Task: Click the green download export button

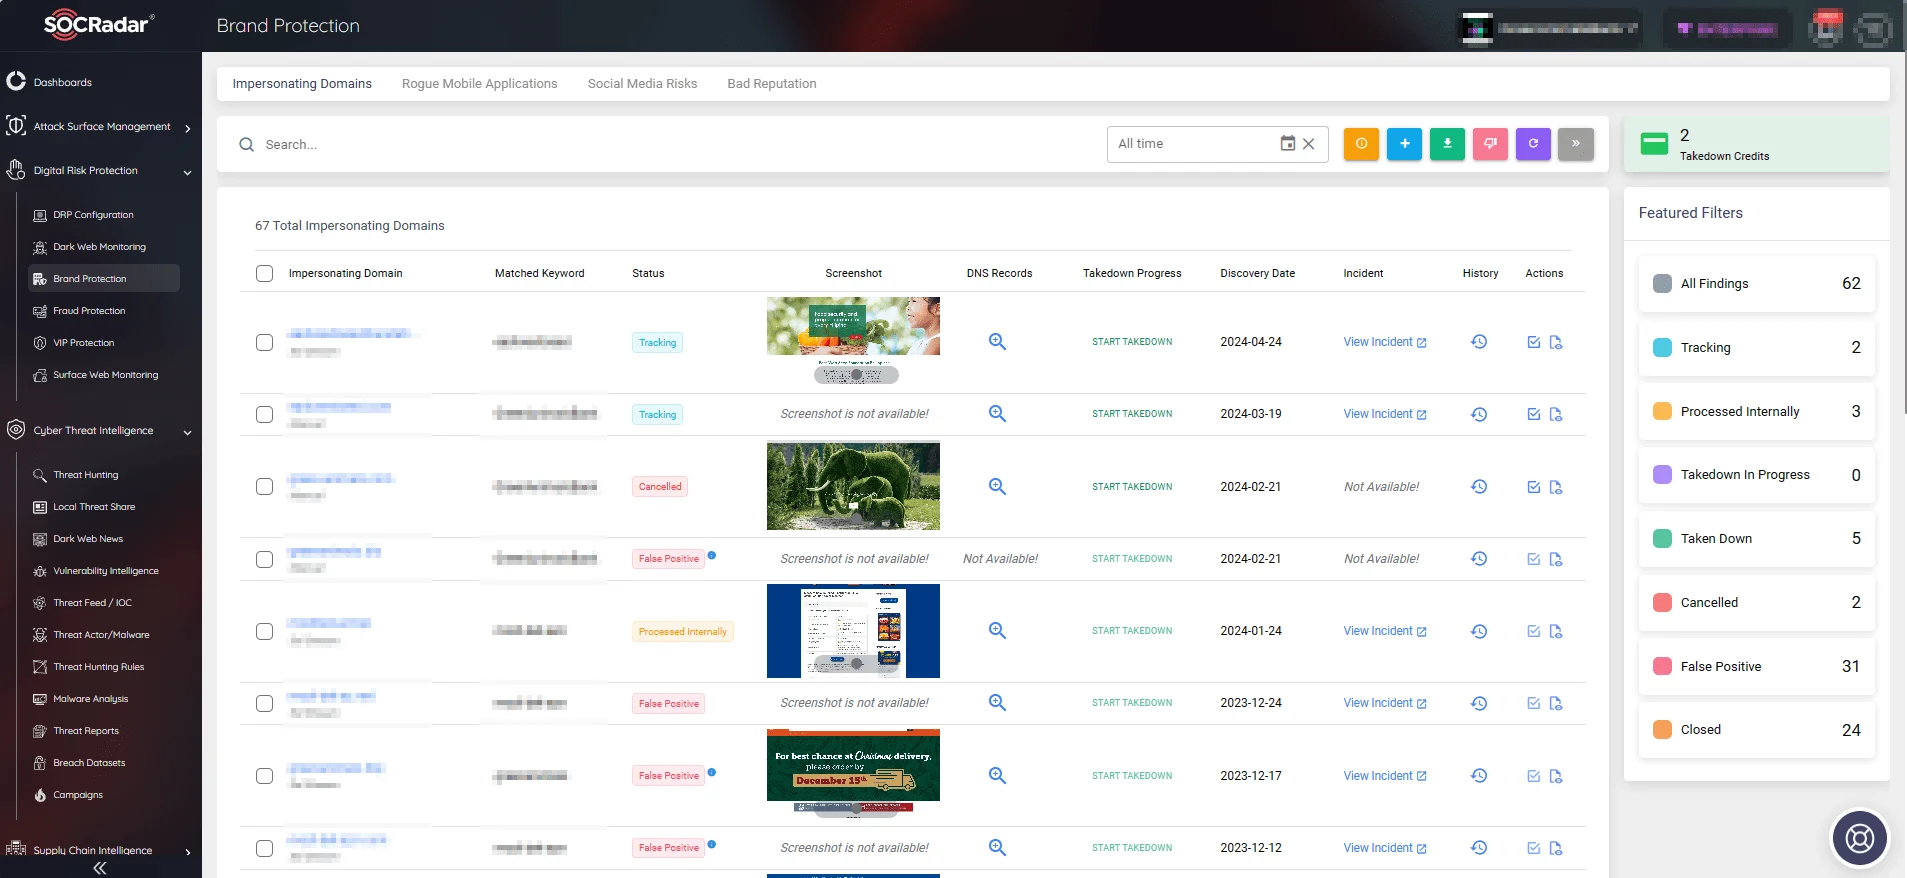Action: point(1447,144)
